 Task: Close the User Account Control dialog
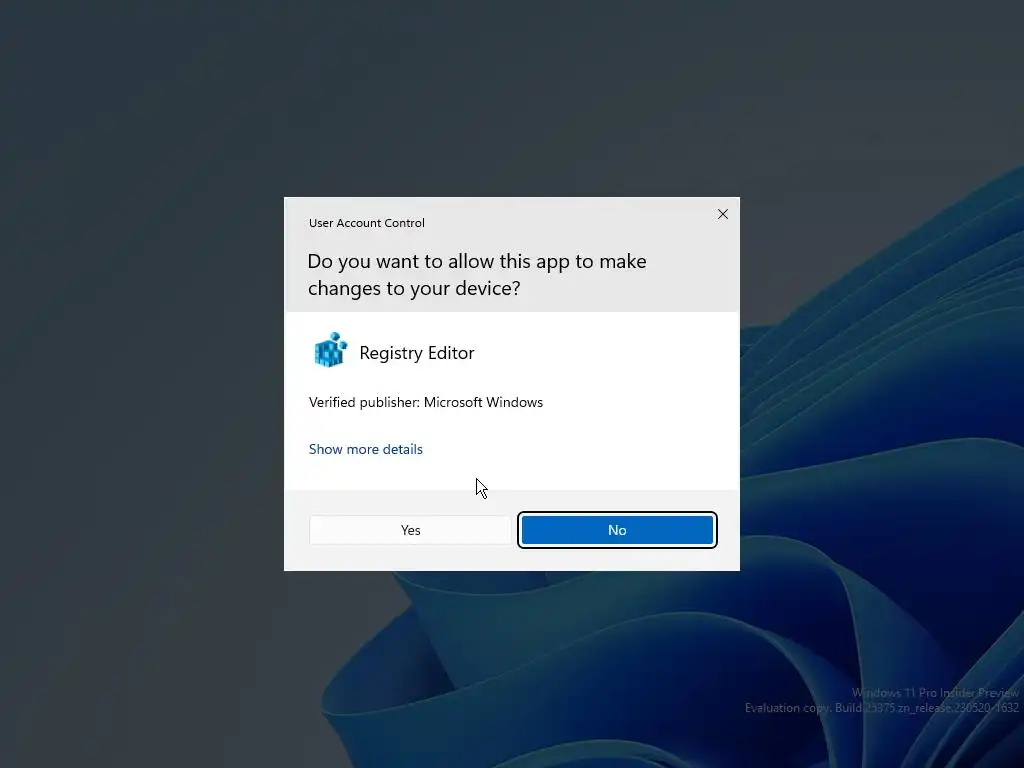[722, 214]
